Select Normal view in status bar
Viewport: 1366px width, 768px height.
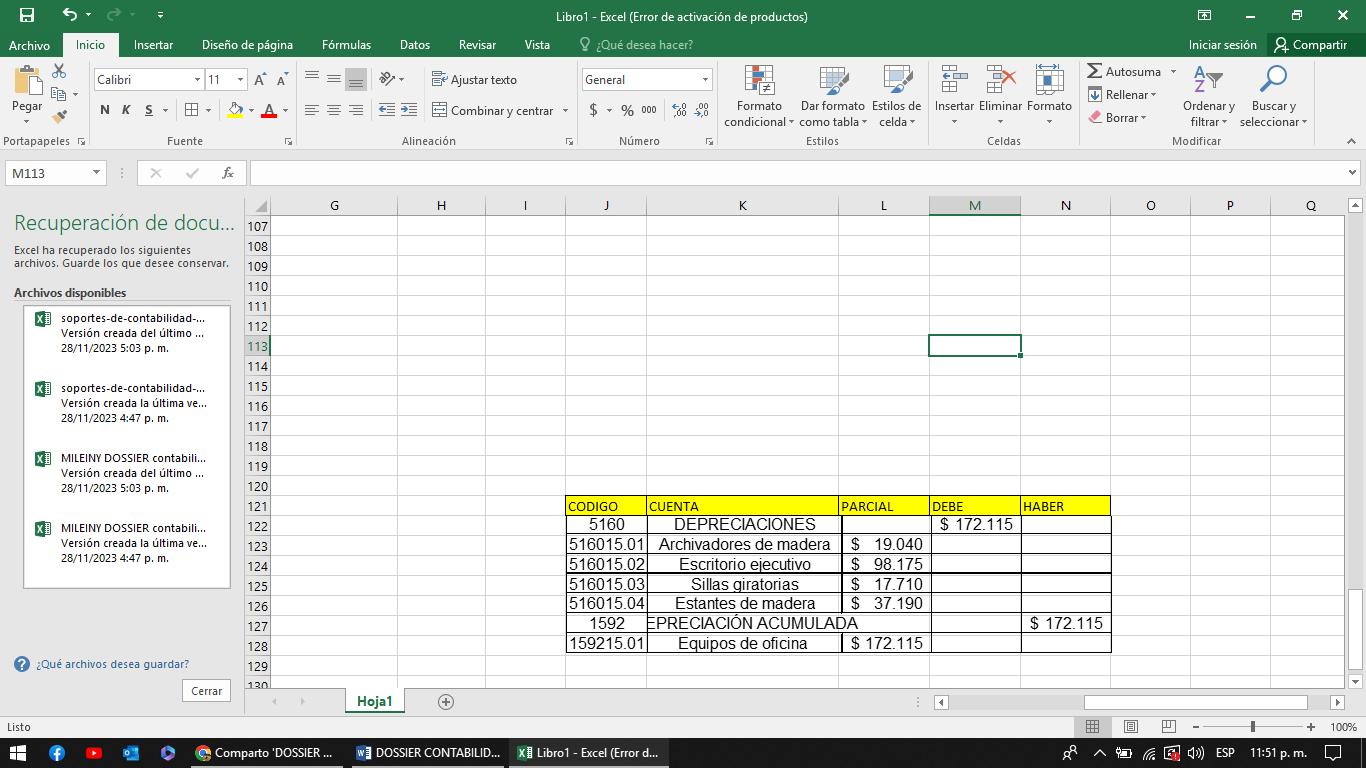click(1092, 726)
